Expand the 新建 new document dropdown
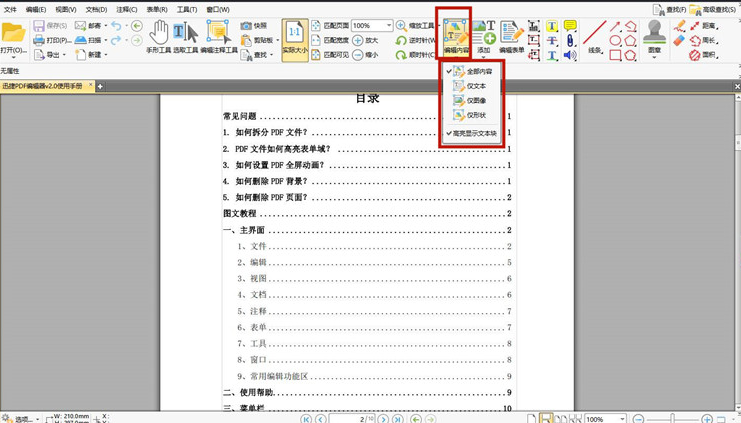The height and width of the screenshot is (423, 741). point(105,55)
